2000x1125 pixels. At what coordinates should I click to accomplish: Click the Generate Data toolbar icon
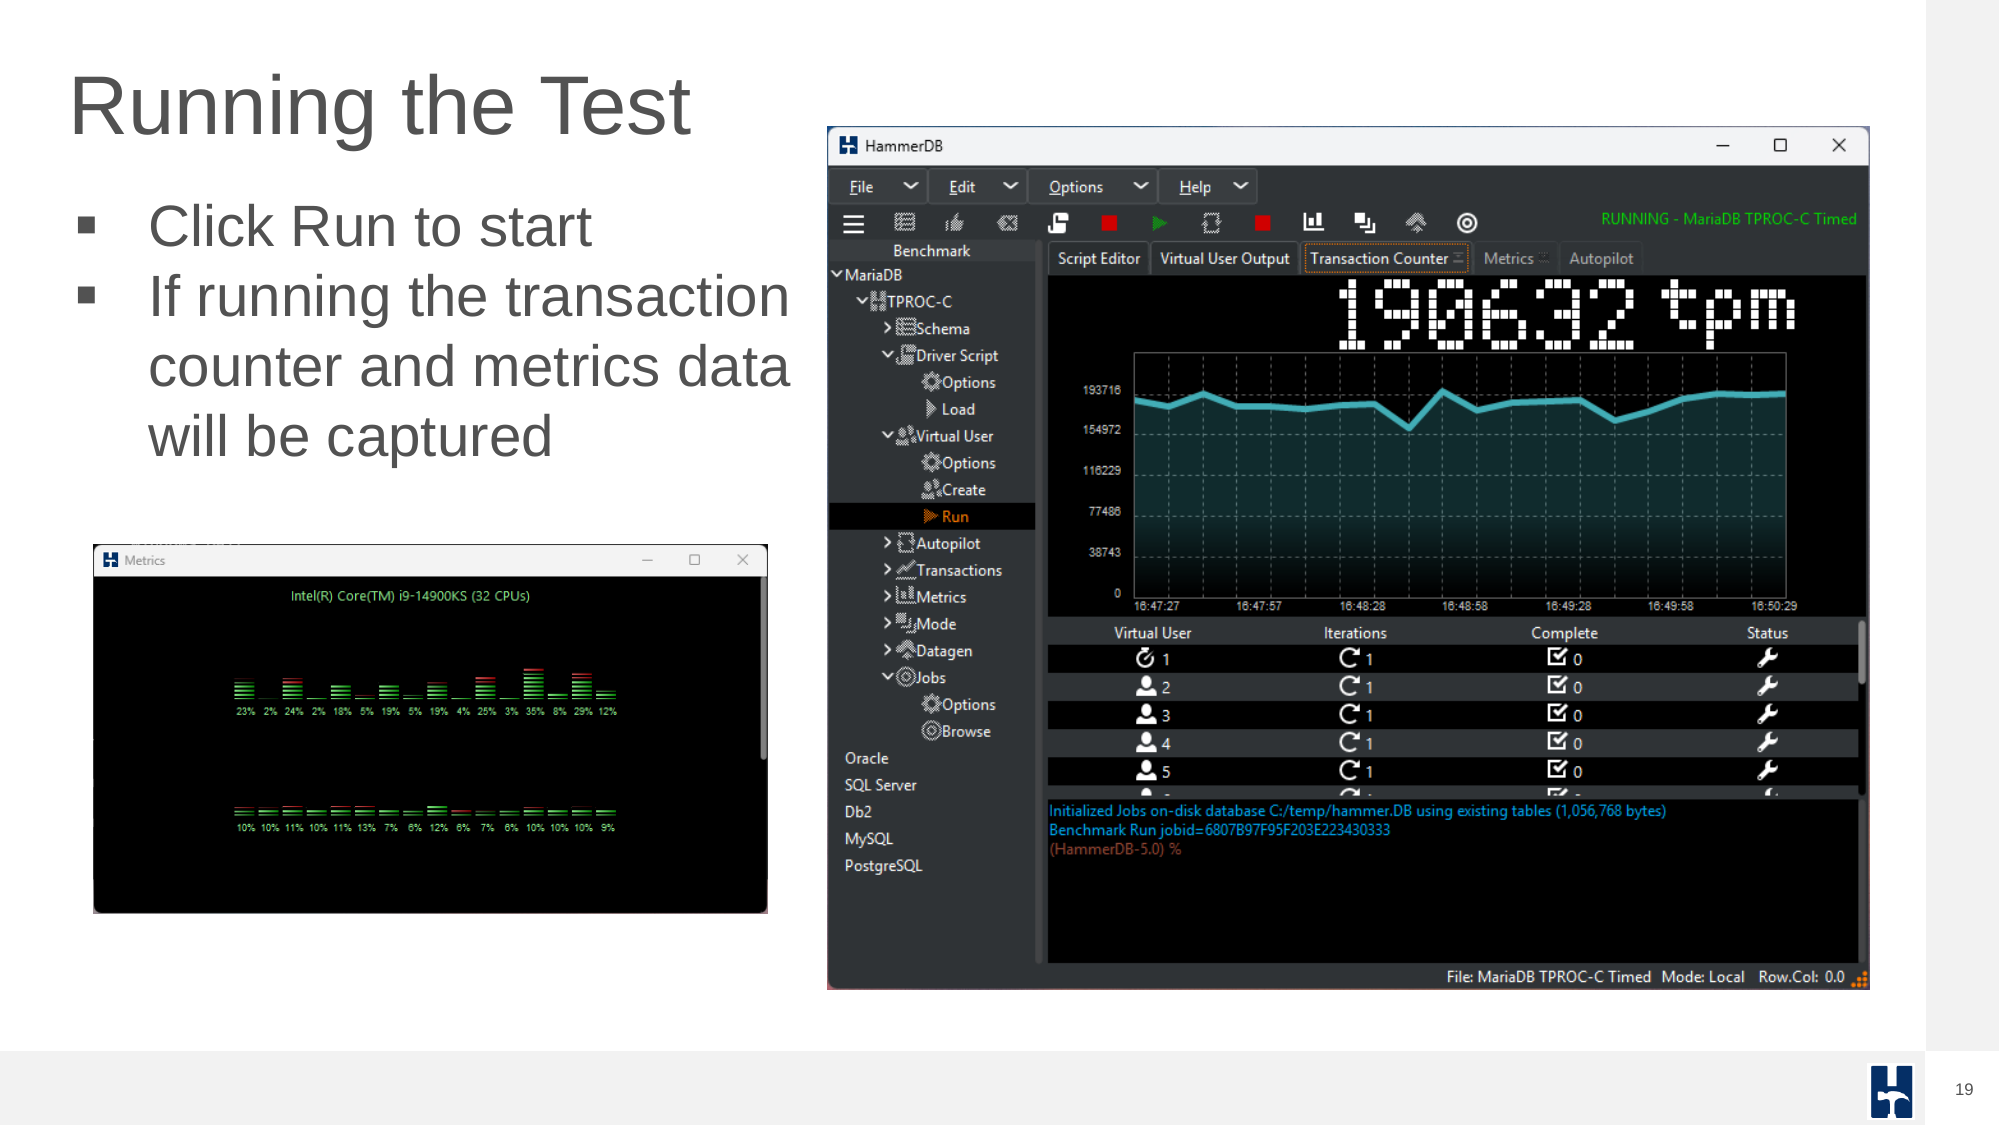coord(1416,223)
